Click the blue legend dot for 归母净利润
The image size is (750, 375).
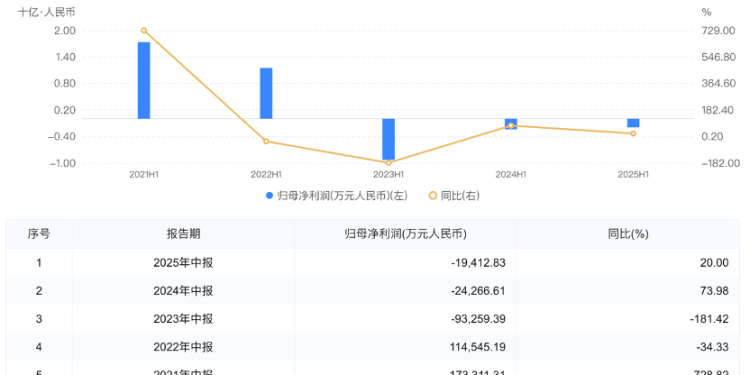click(x=269, y=195)
